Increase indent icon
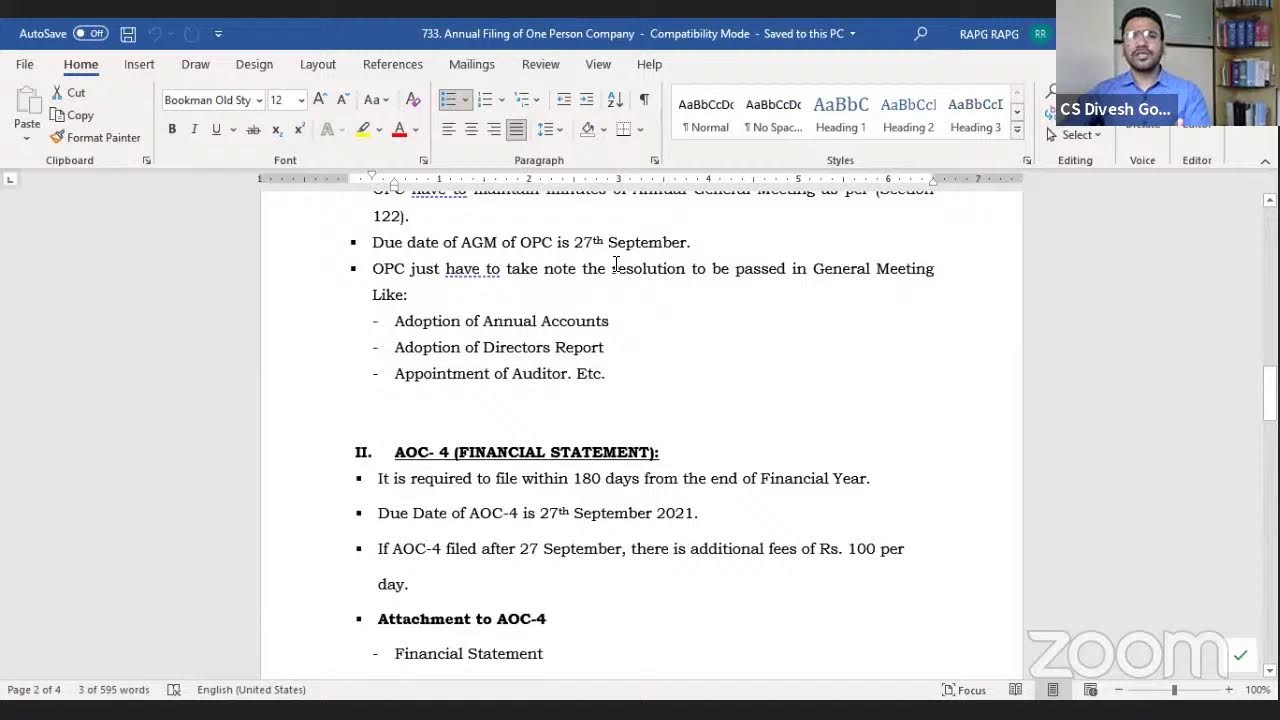Screen dimensions: 1280x720 [586, 99]
